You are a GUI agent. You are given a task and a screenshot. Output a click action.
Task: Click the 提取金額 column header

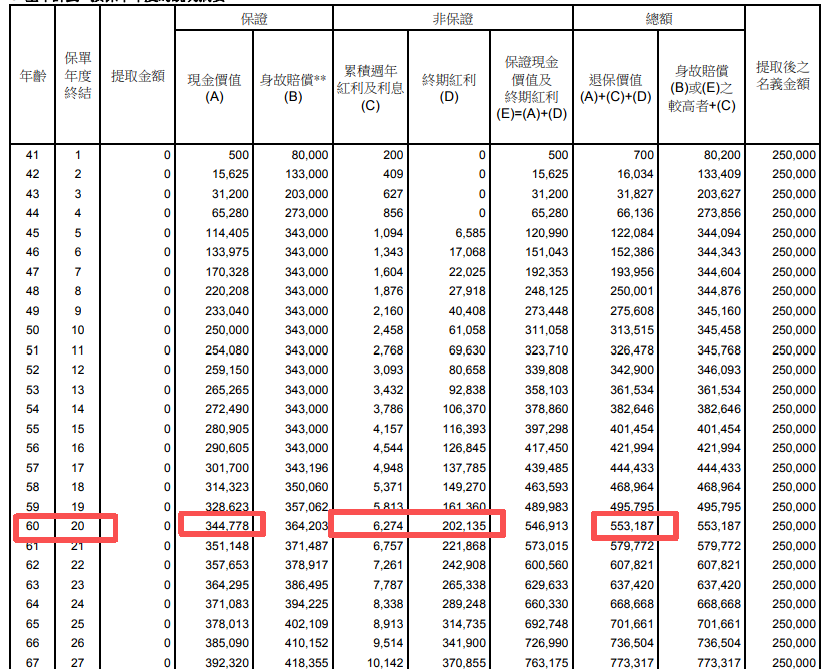coord(138,76)
